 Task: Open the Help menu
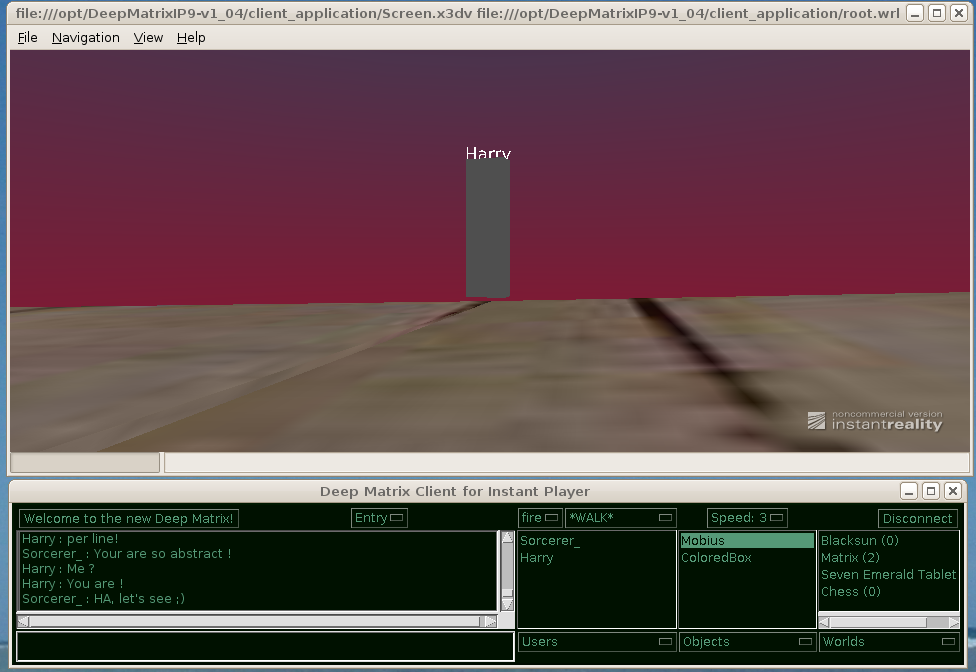pos(191,37)
